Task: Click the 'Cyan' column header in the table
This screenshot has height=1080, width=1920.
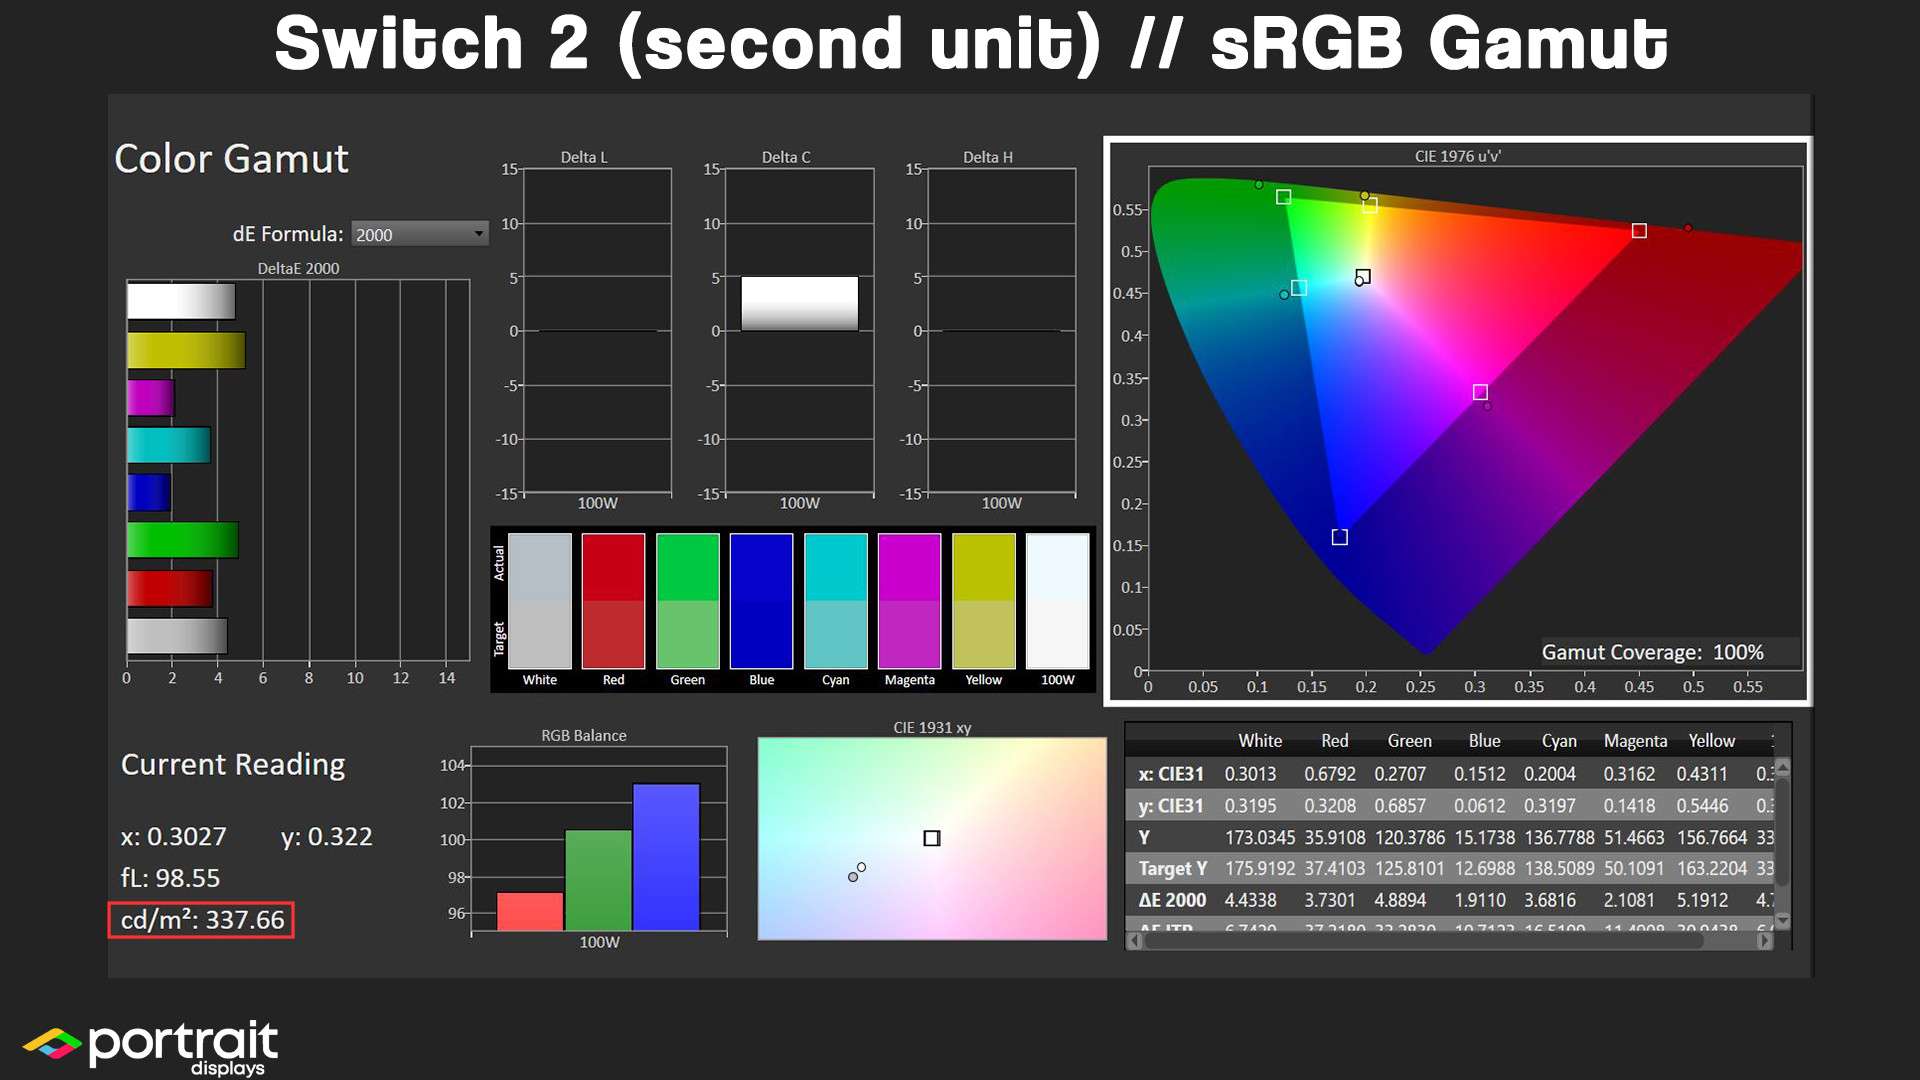Action: pos(1559,741)
